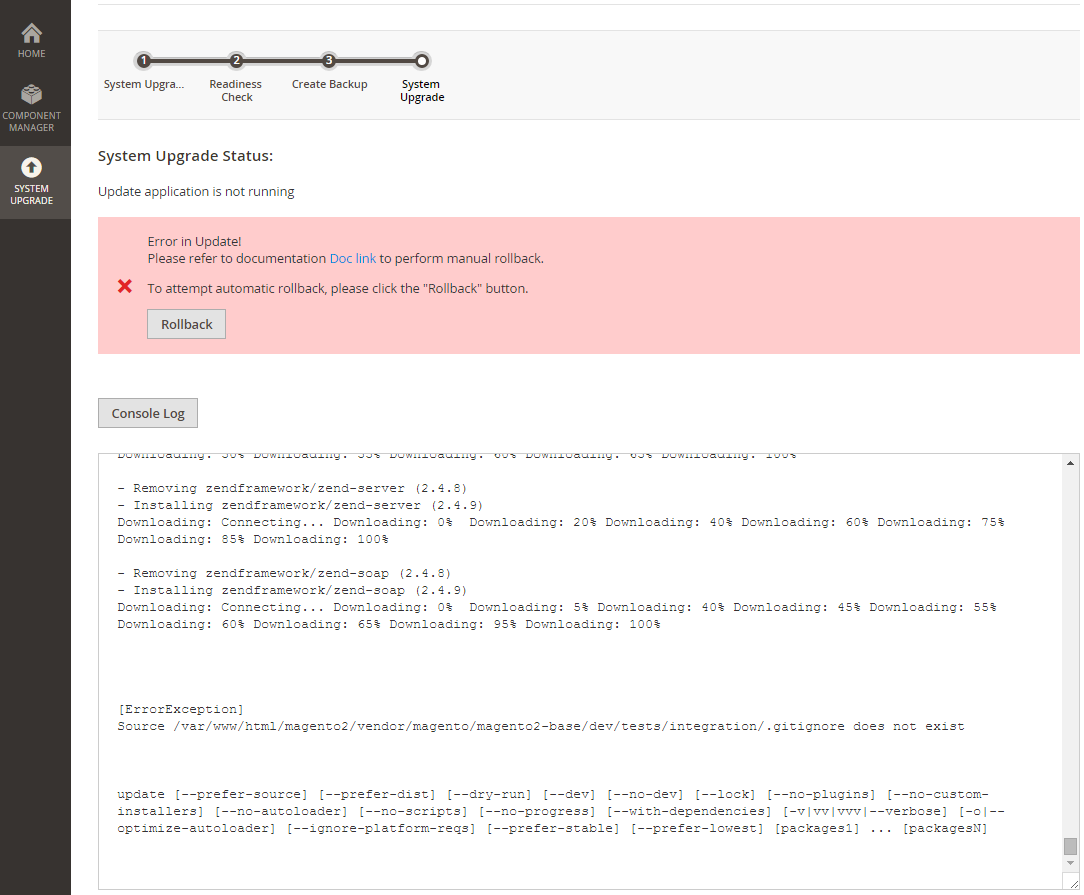The height and width of the screenshot is (895, 1084).
Task: Click the 'System Upgrade Status:' heading
Action: click(x=185, y=156)
